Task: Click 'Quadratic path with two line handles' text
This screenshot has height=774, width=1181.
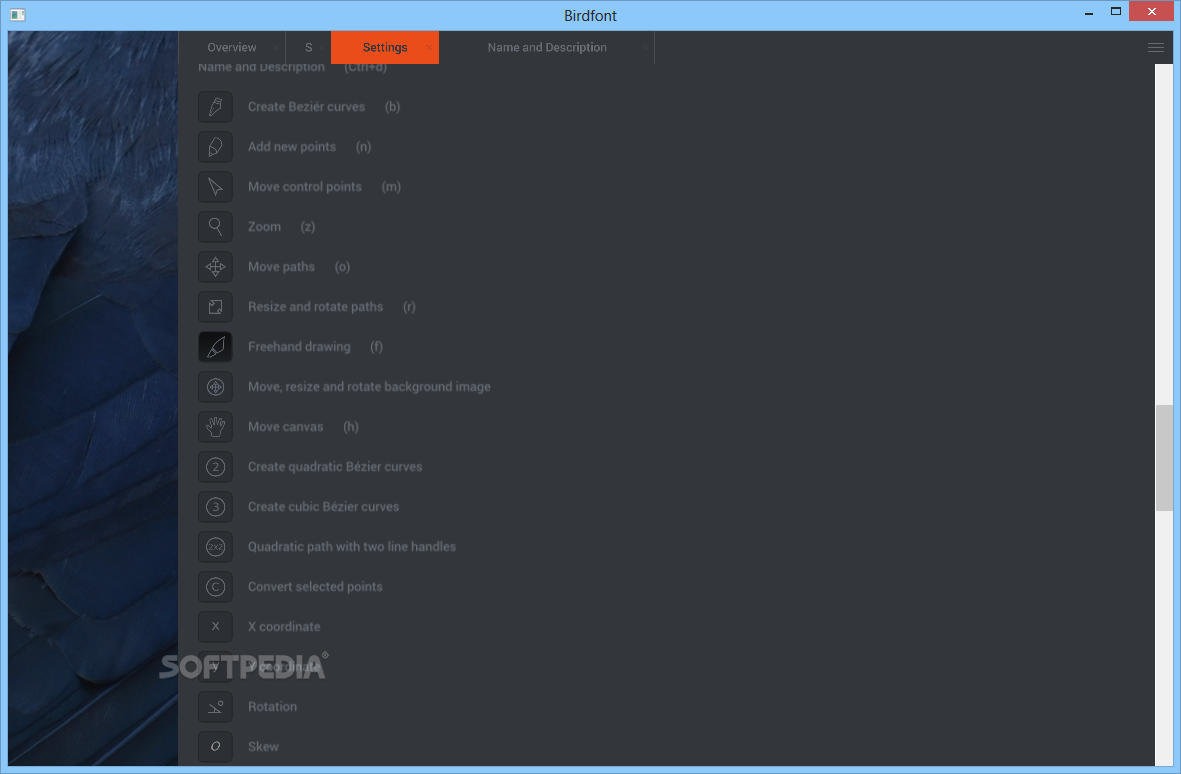Action: 352,546
